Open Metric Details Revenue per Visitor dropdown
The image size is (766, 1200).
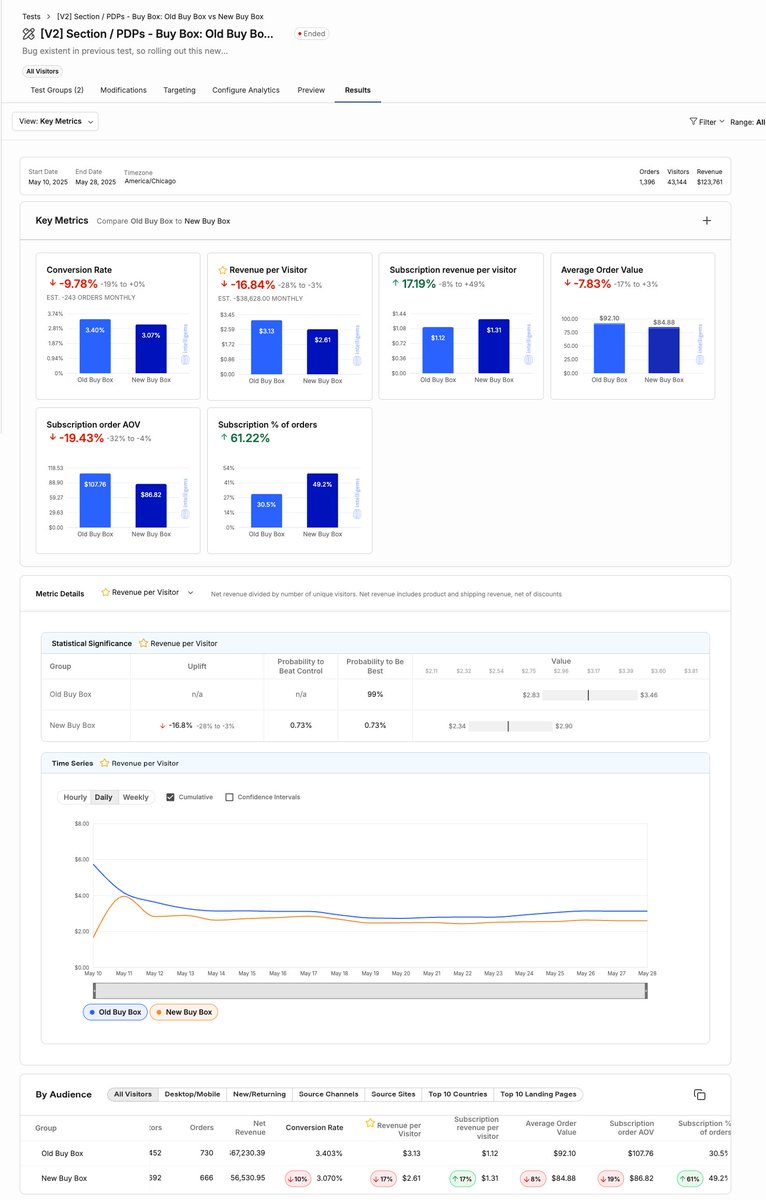[x=147, y=593]
